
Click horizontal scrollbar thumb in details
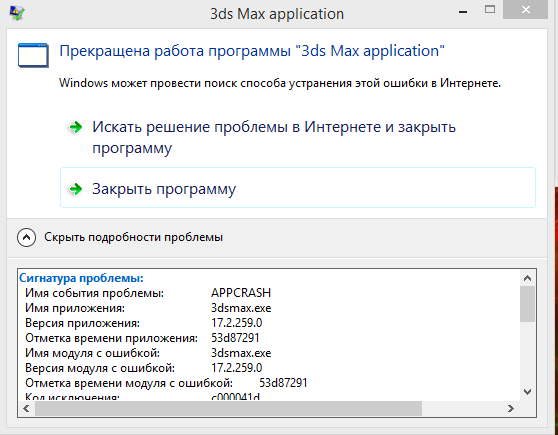click(x=228, y=408)
